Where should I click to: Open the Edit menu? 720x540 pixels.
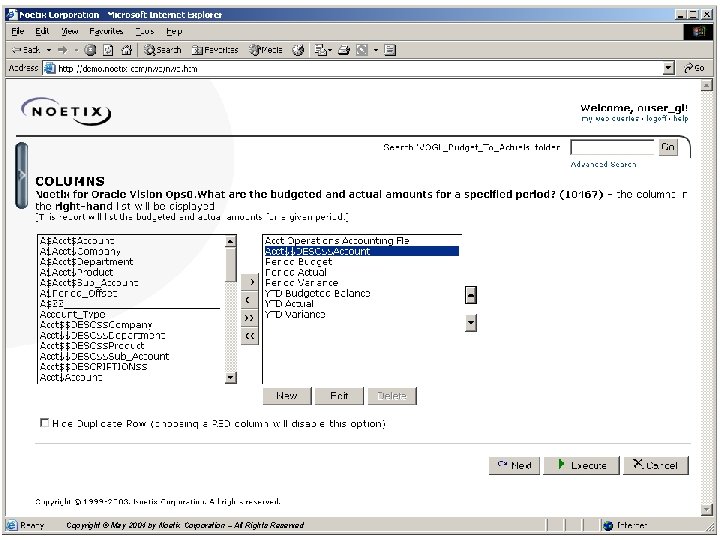(42, 31)
